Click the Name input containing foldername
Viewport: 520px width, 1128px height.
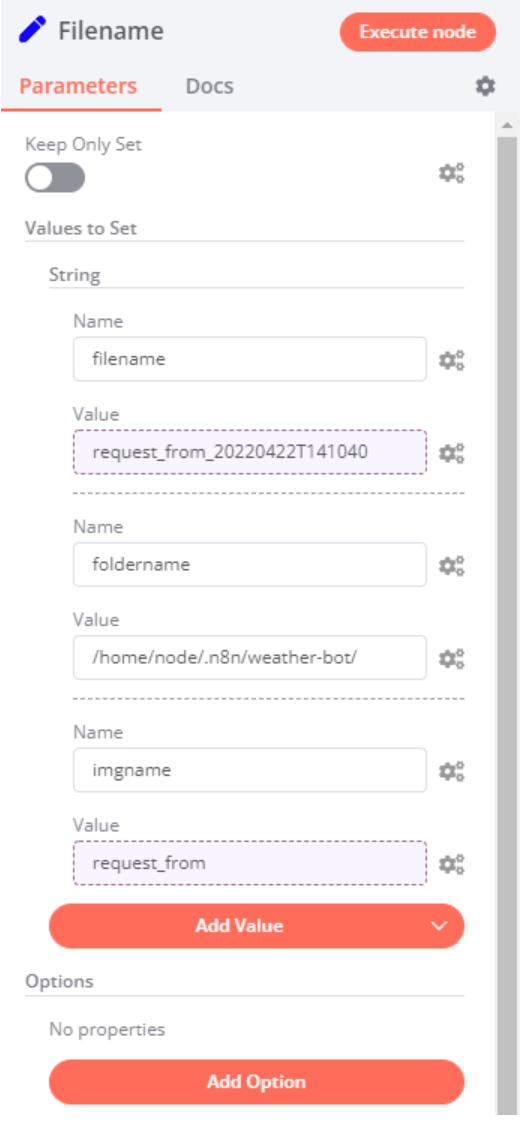[x=250, y=565]
